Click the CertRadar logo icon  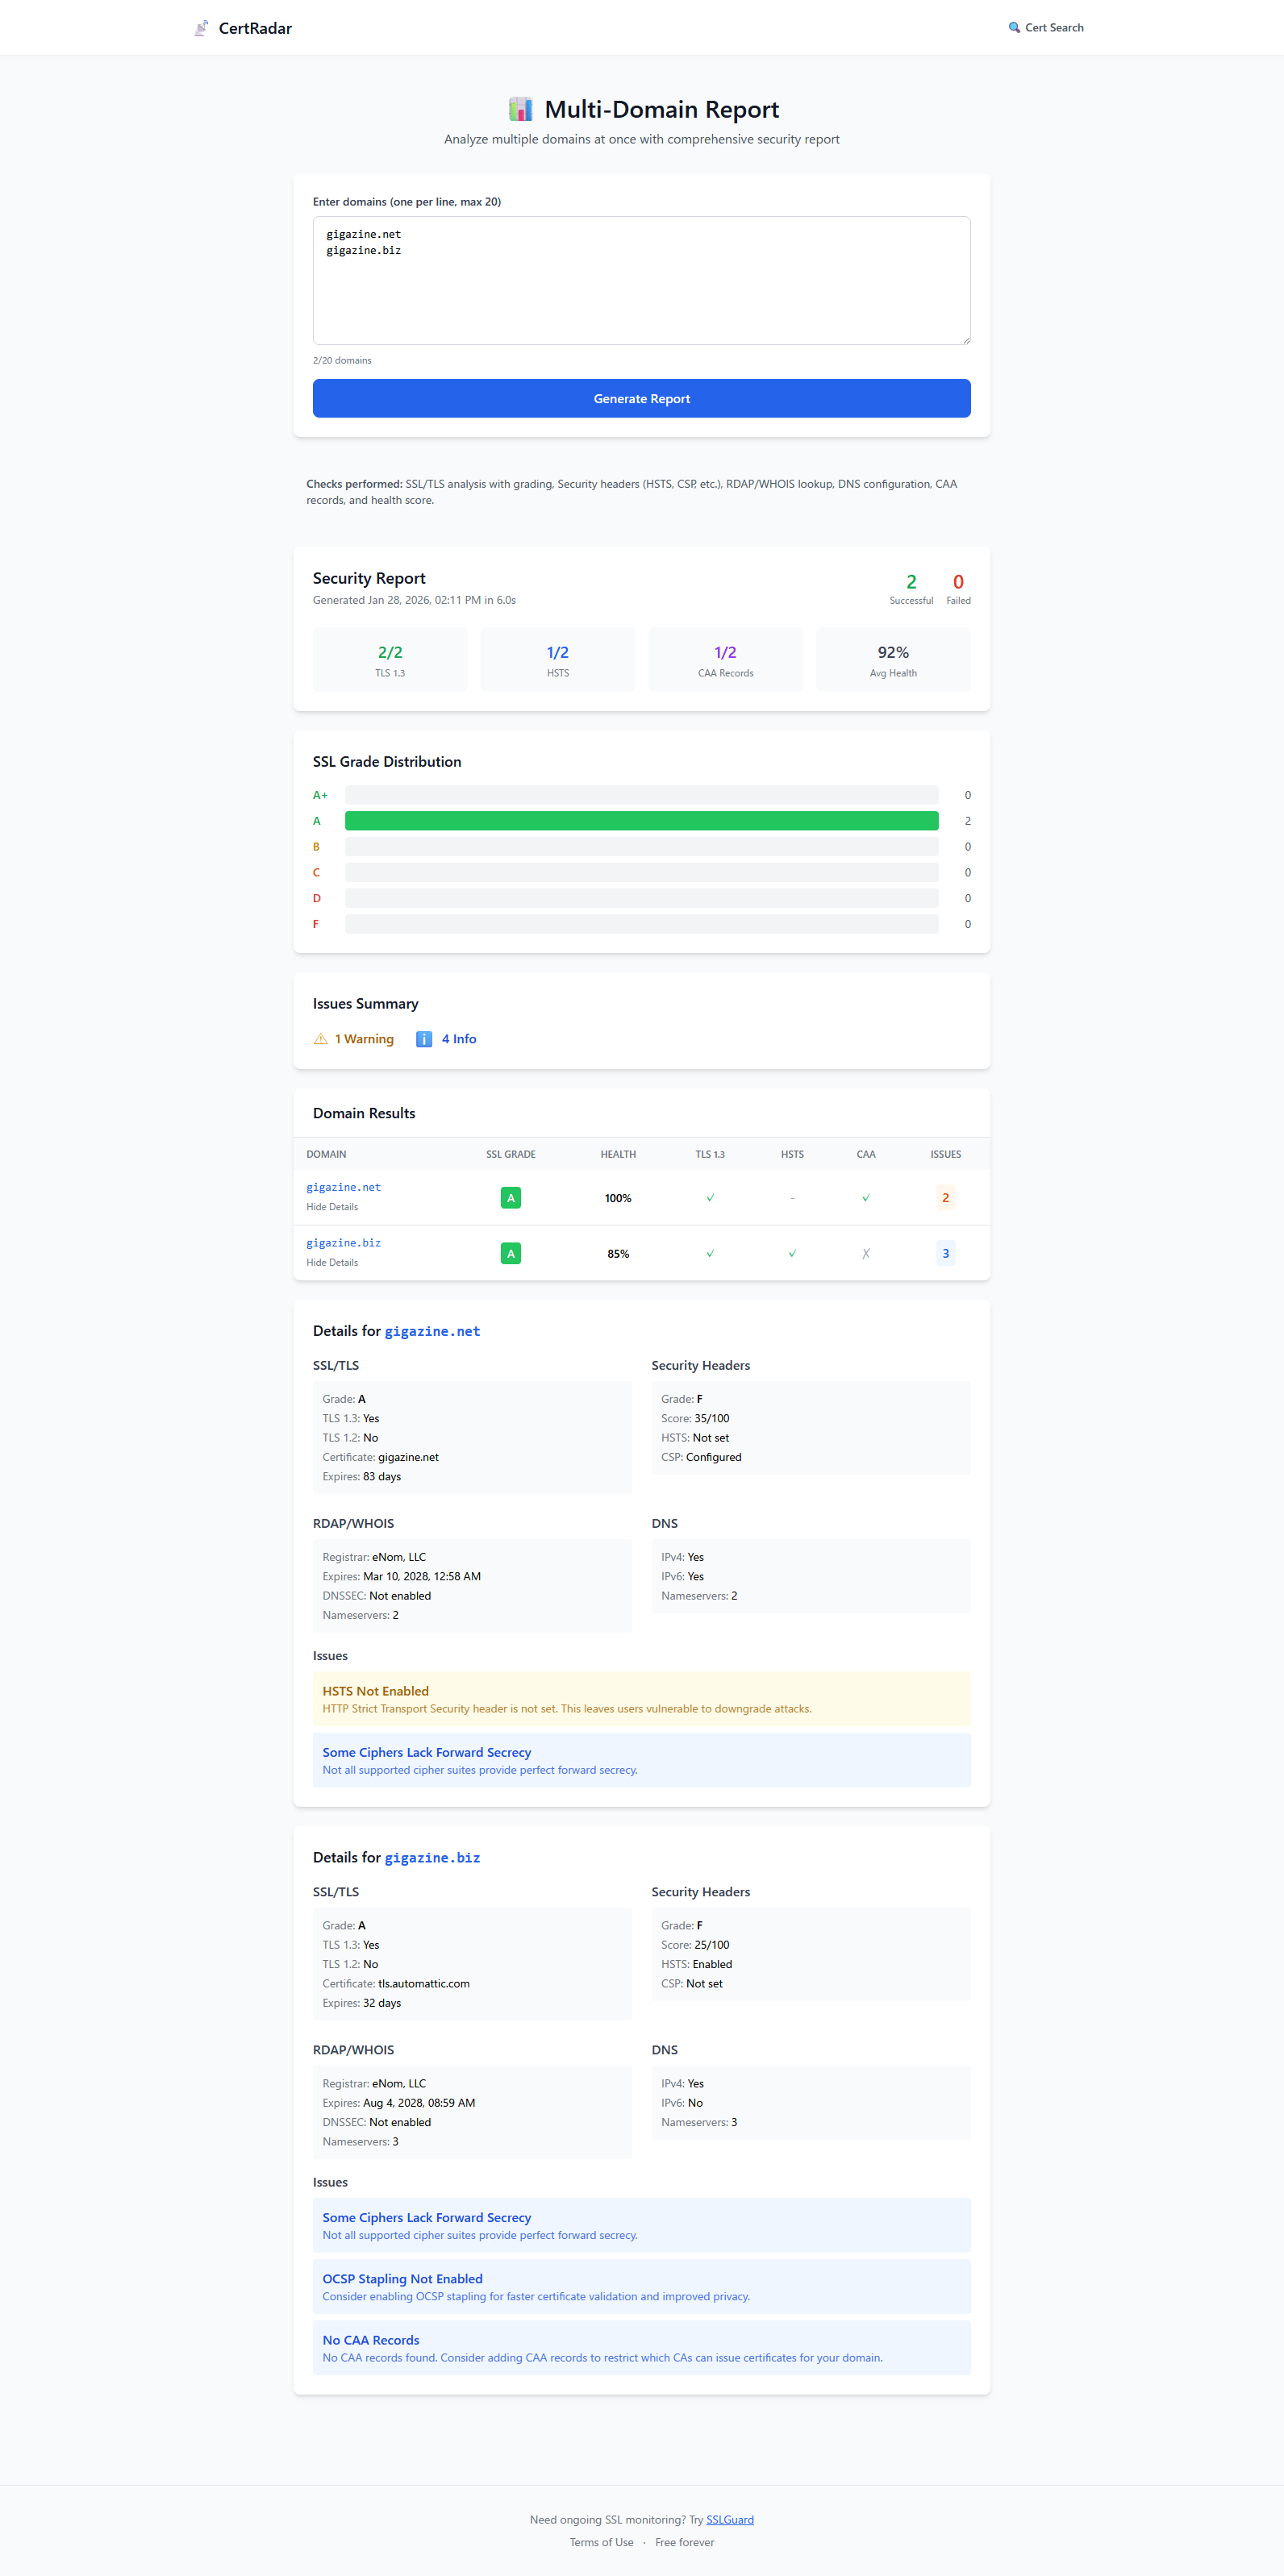[x=201, y=28]
